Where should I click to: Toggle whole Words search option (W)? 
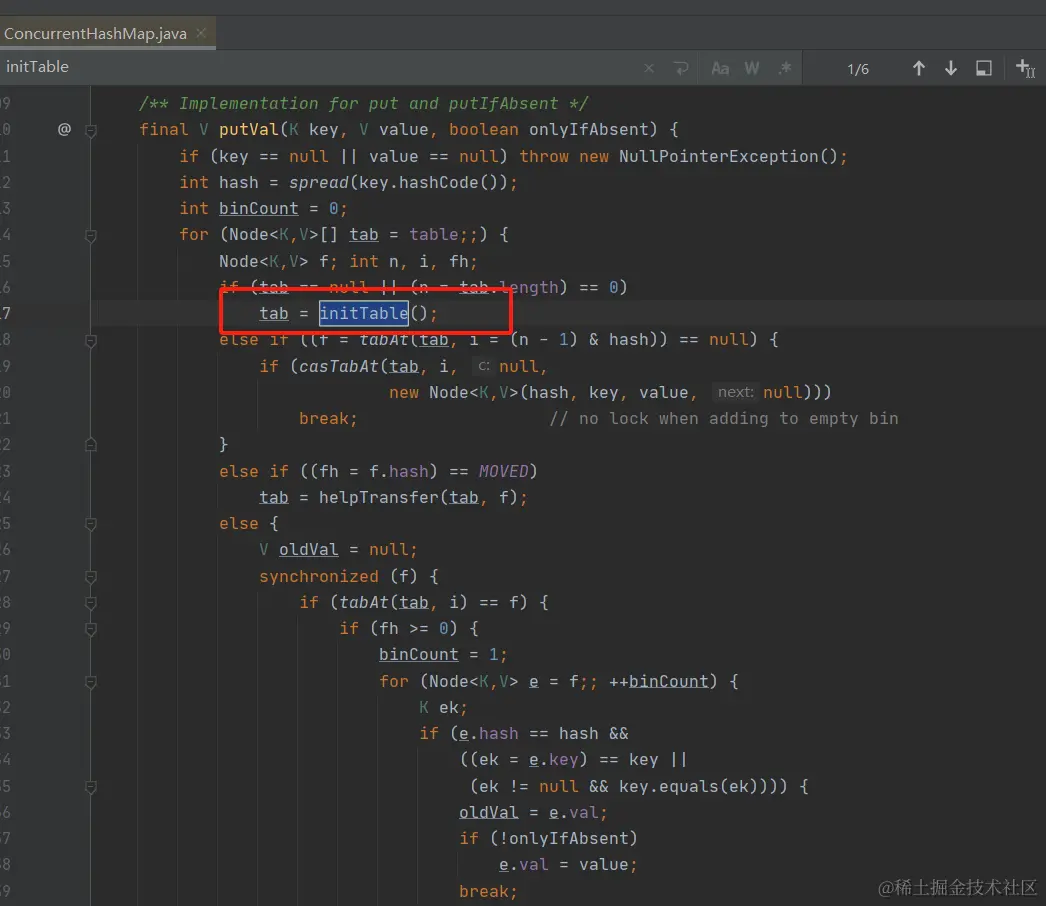[752, 68]
